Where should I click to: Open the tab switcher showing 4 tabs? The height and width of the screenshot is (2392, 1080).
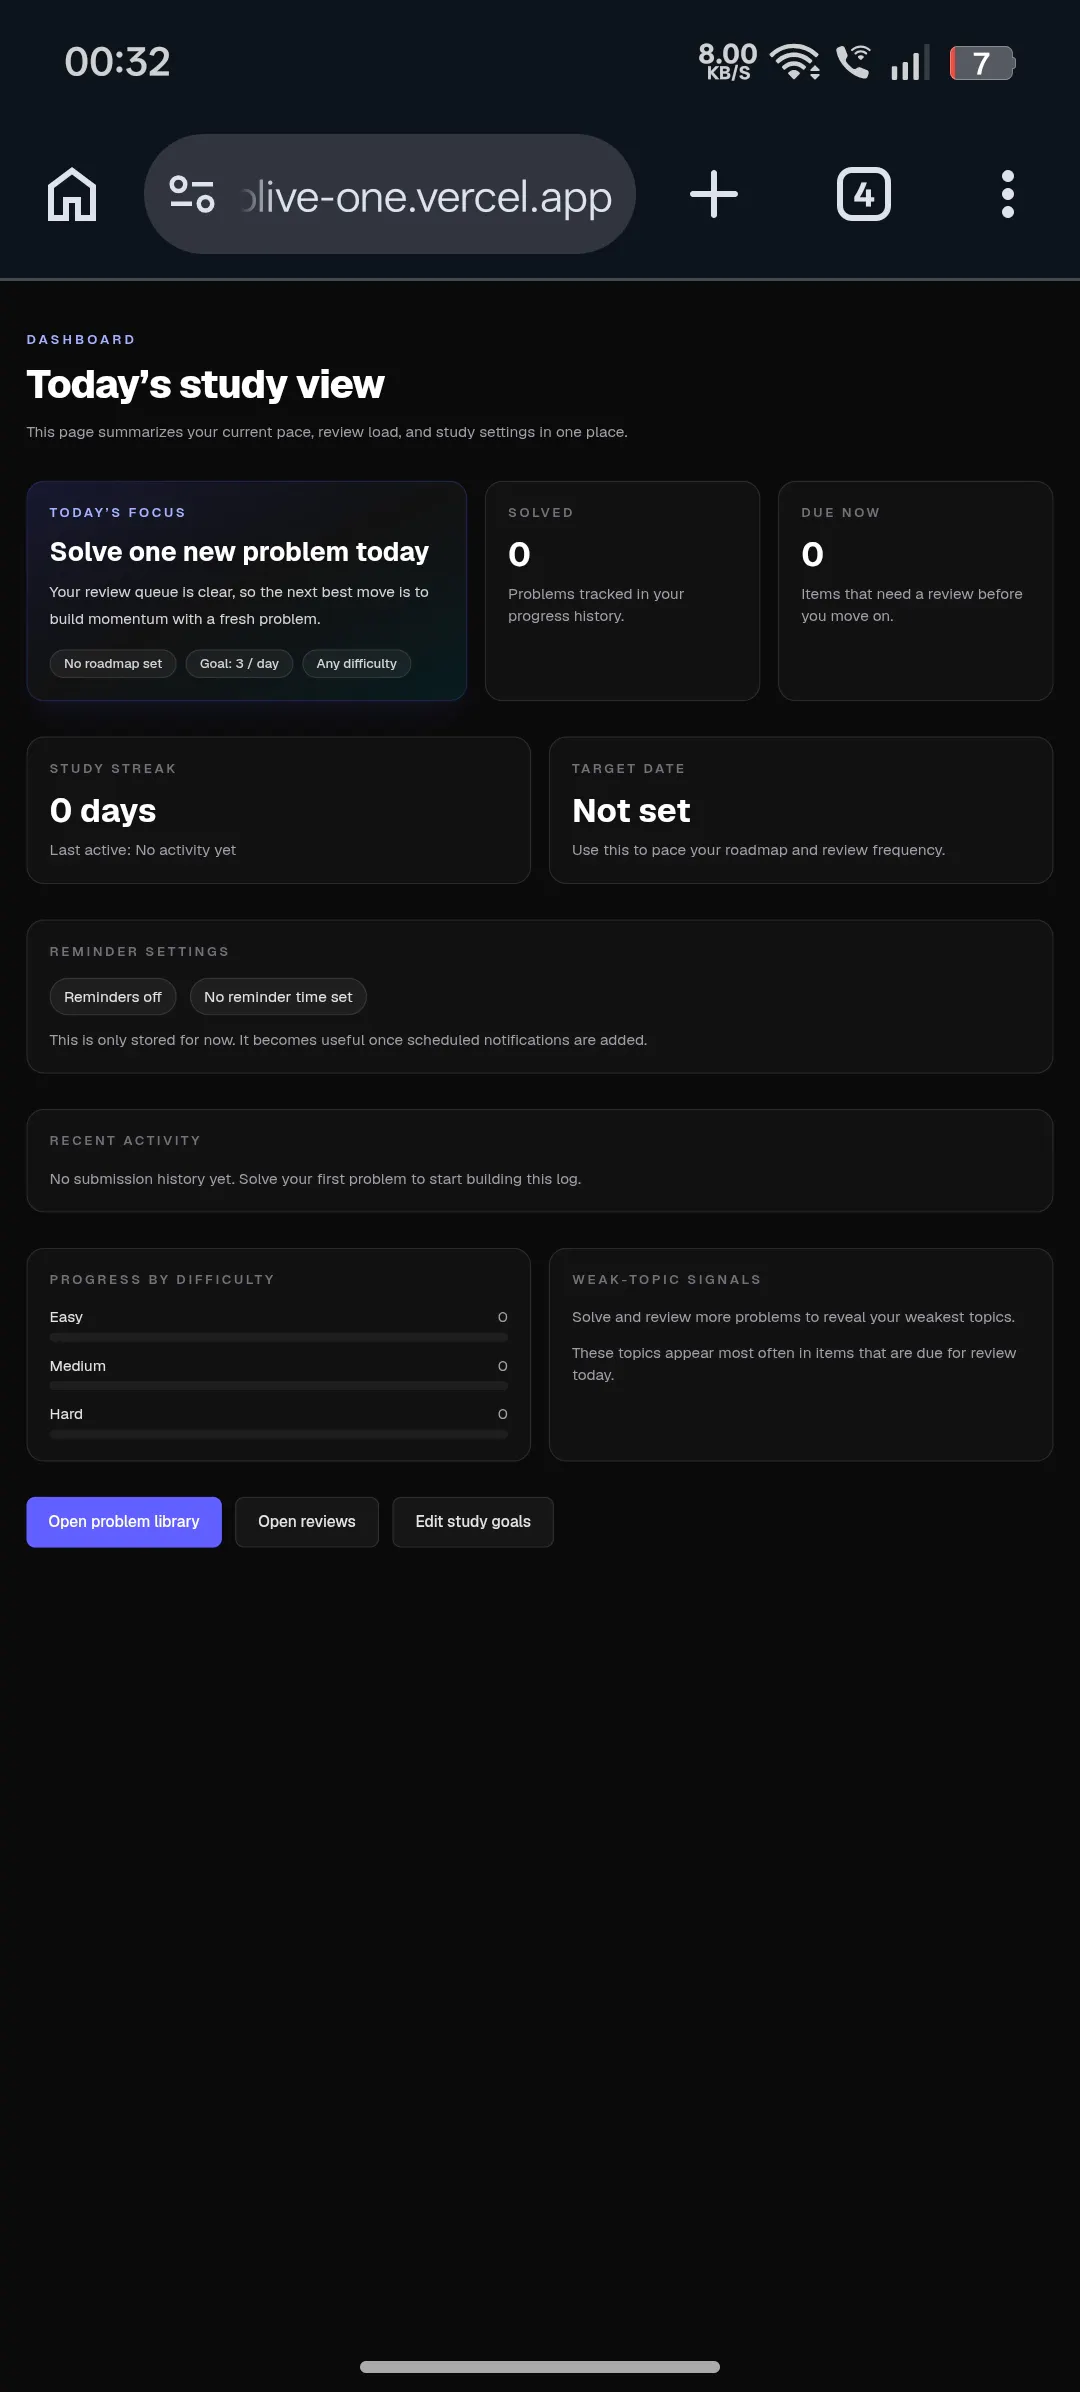click(x=864, y=194)
